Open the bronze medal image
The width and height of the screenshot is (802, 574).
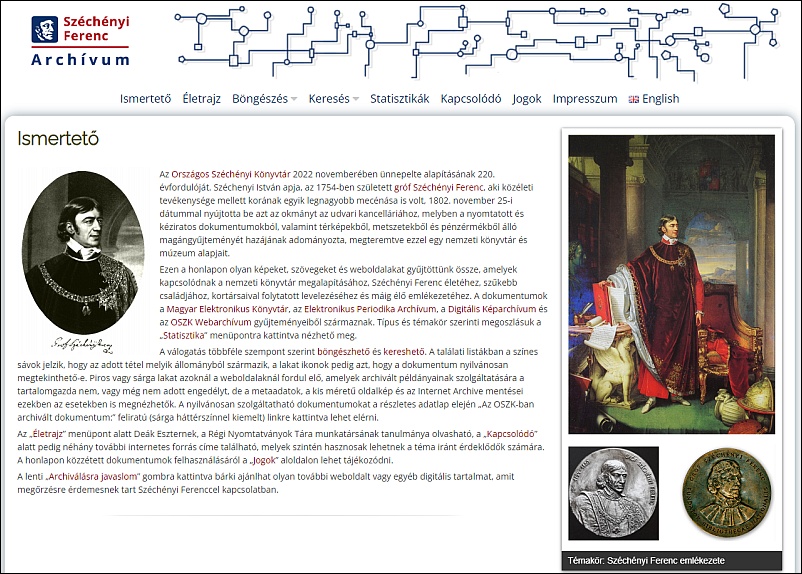coord(727,493)
